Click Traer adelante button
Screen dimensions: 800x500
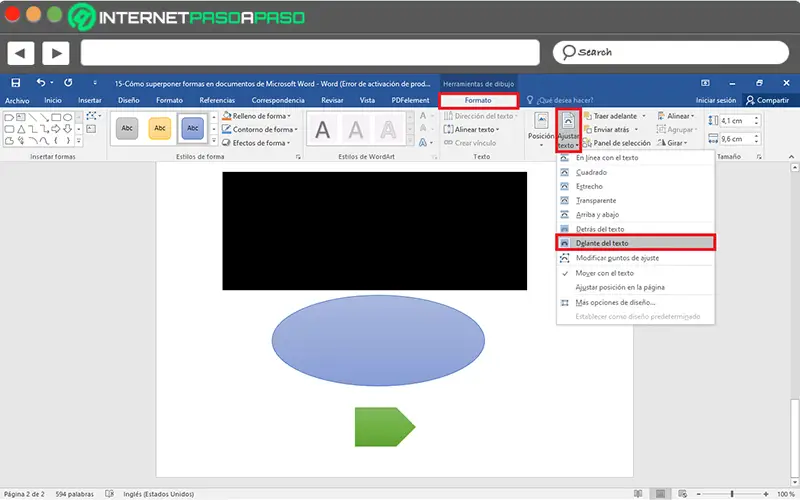(x=611, y=116)
